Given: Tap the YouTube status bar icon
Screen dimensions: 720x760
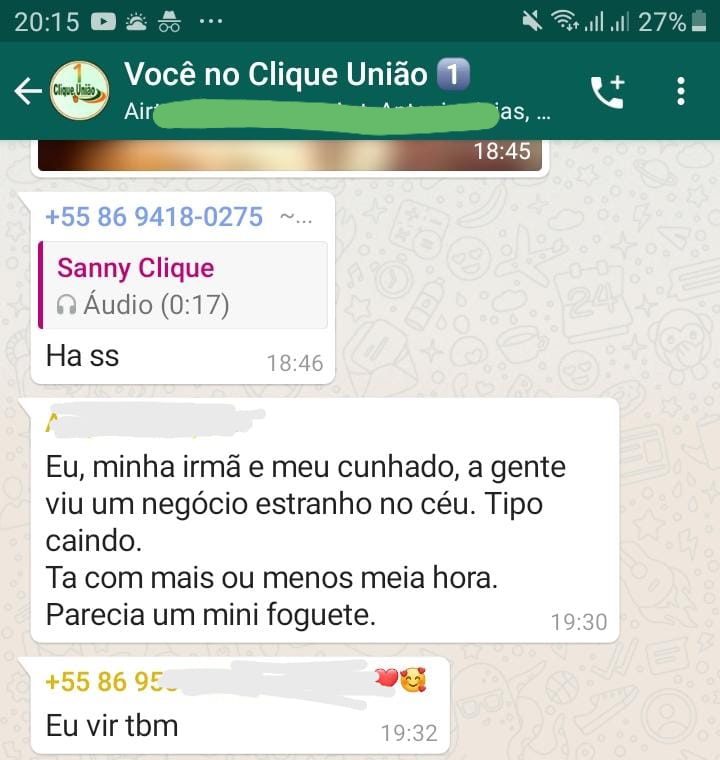Looking at the screenshot, I should (x=104, y=22).
